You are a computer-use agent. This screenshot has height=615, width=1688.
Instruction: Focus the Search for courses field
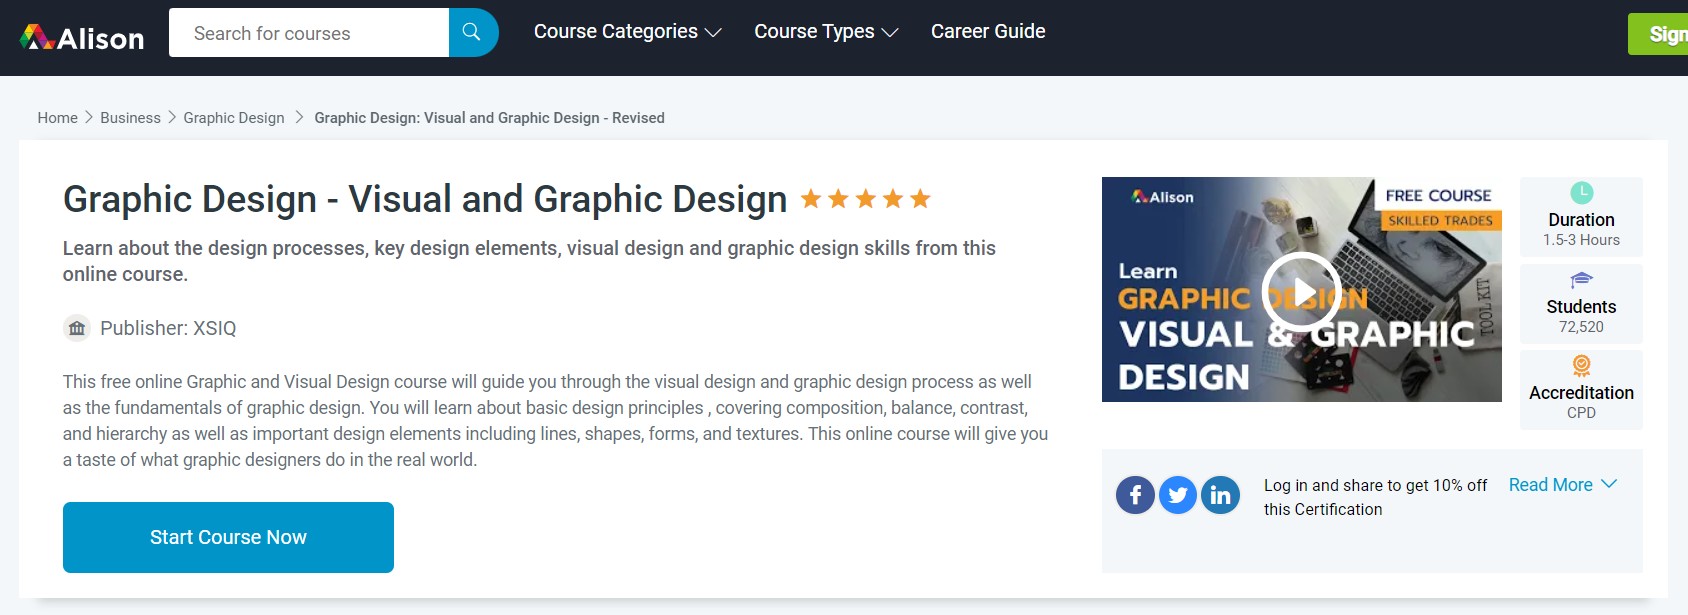pos(309,33)
